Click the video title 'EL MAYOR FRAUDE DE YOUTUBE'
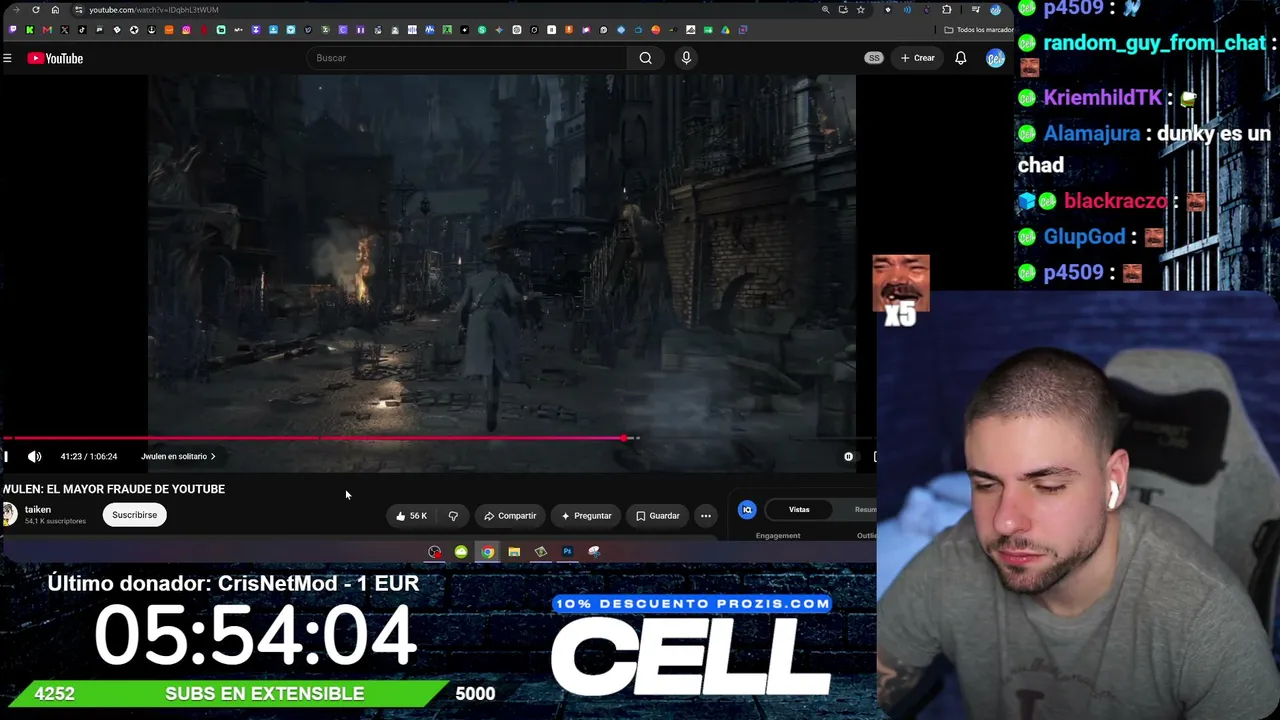This screenshot has width=1280, height=720. 135,489
